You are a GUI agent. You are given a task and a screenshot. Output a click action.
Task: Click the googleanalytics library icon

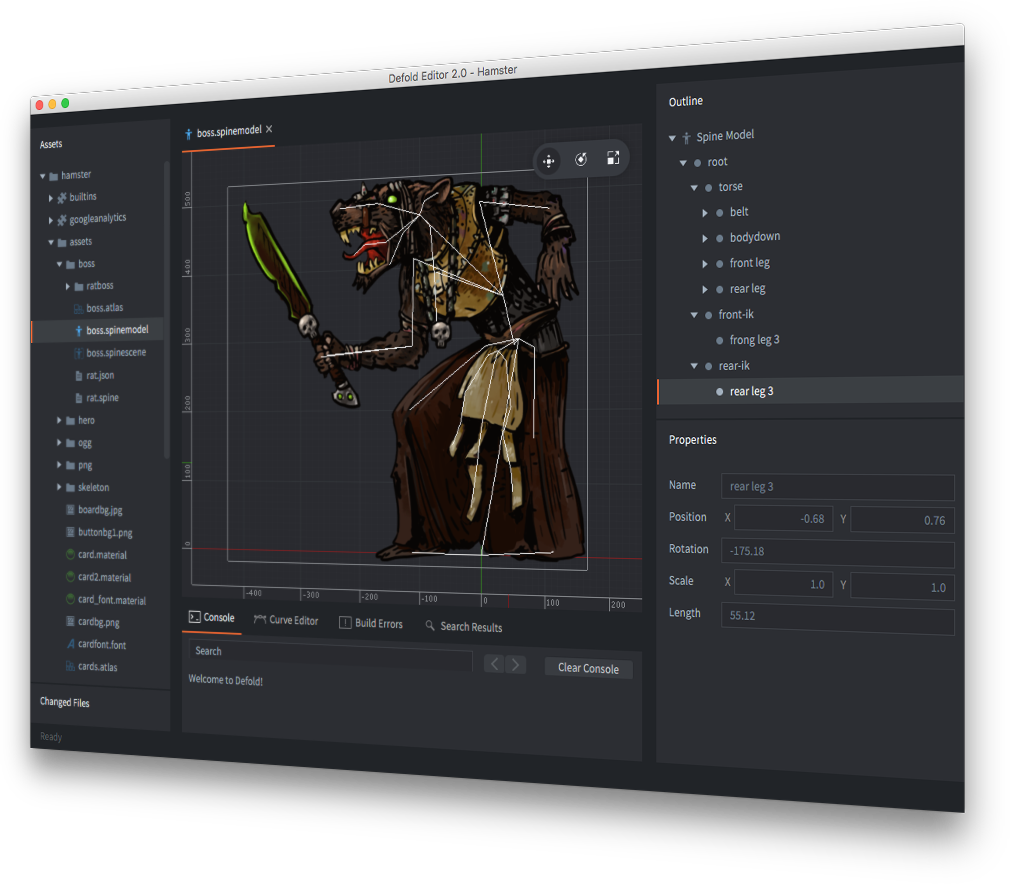[62, 220]
